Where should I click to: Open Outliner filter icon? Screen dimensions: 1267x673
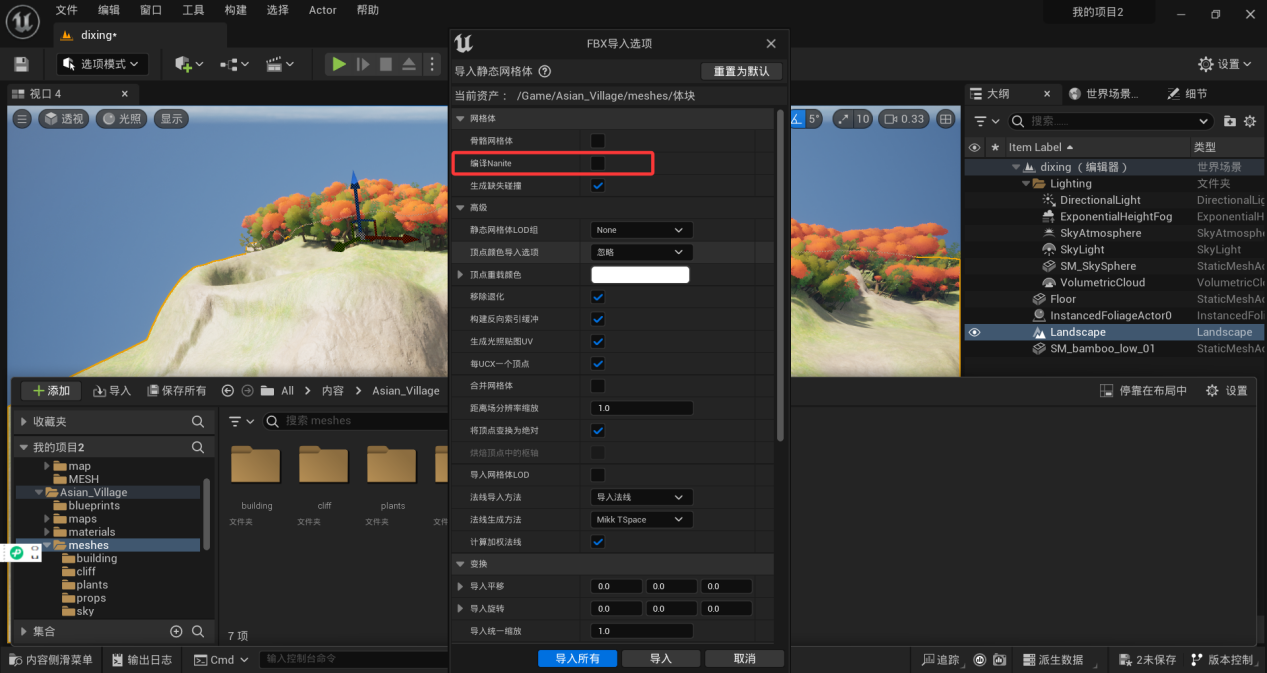pyautogui.click(x=985, y=121)
